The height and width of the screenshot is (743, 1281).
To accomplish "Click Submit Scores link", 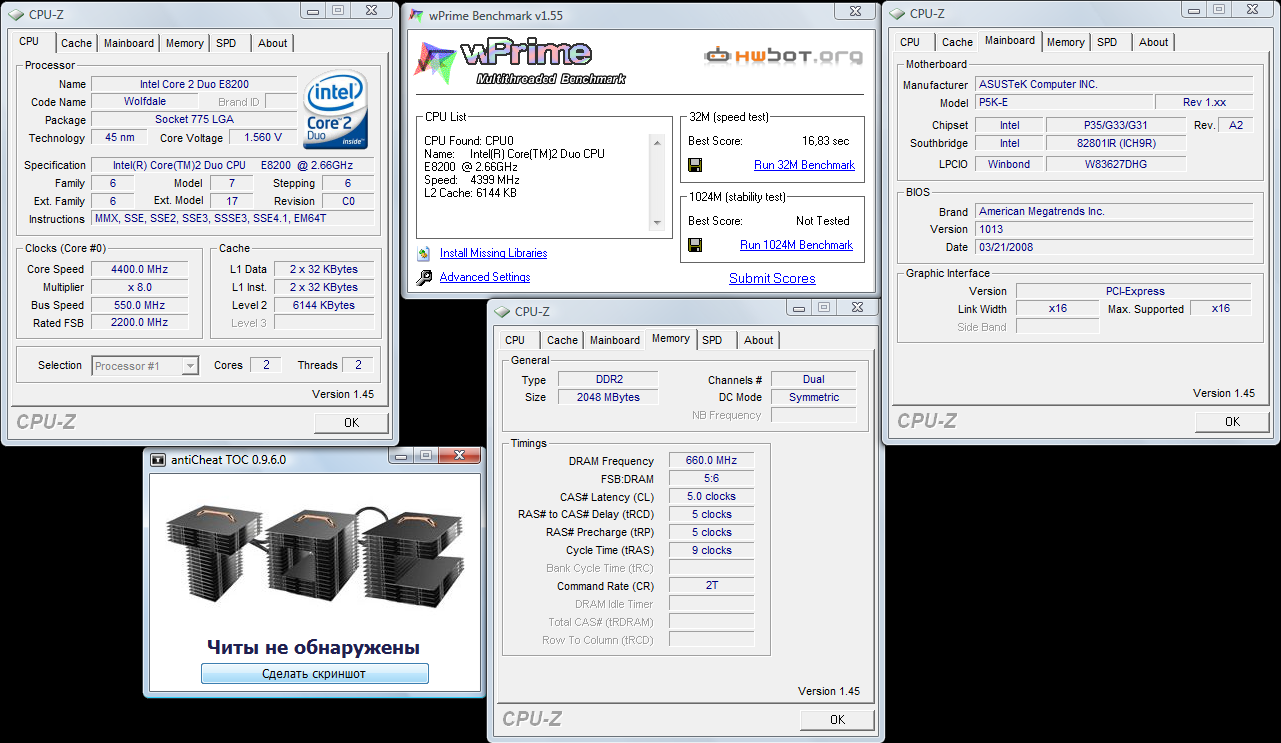I will click(x=772, y=279).
